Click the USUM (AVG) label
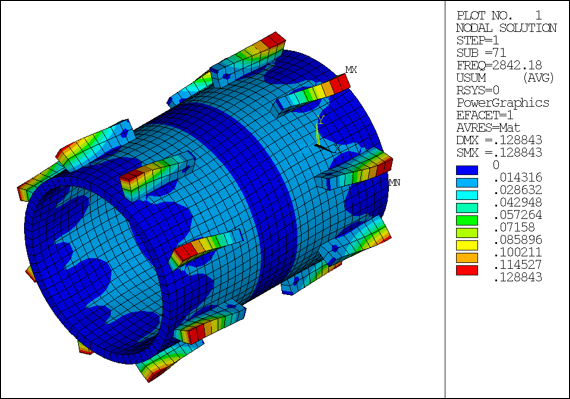This screenshot has width=570, height=399. 505,78
